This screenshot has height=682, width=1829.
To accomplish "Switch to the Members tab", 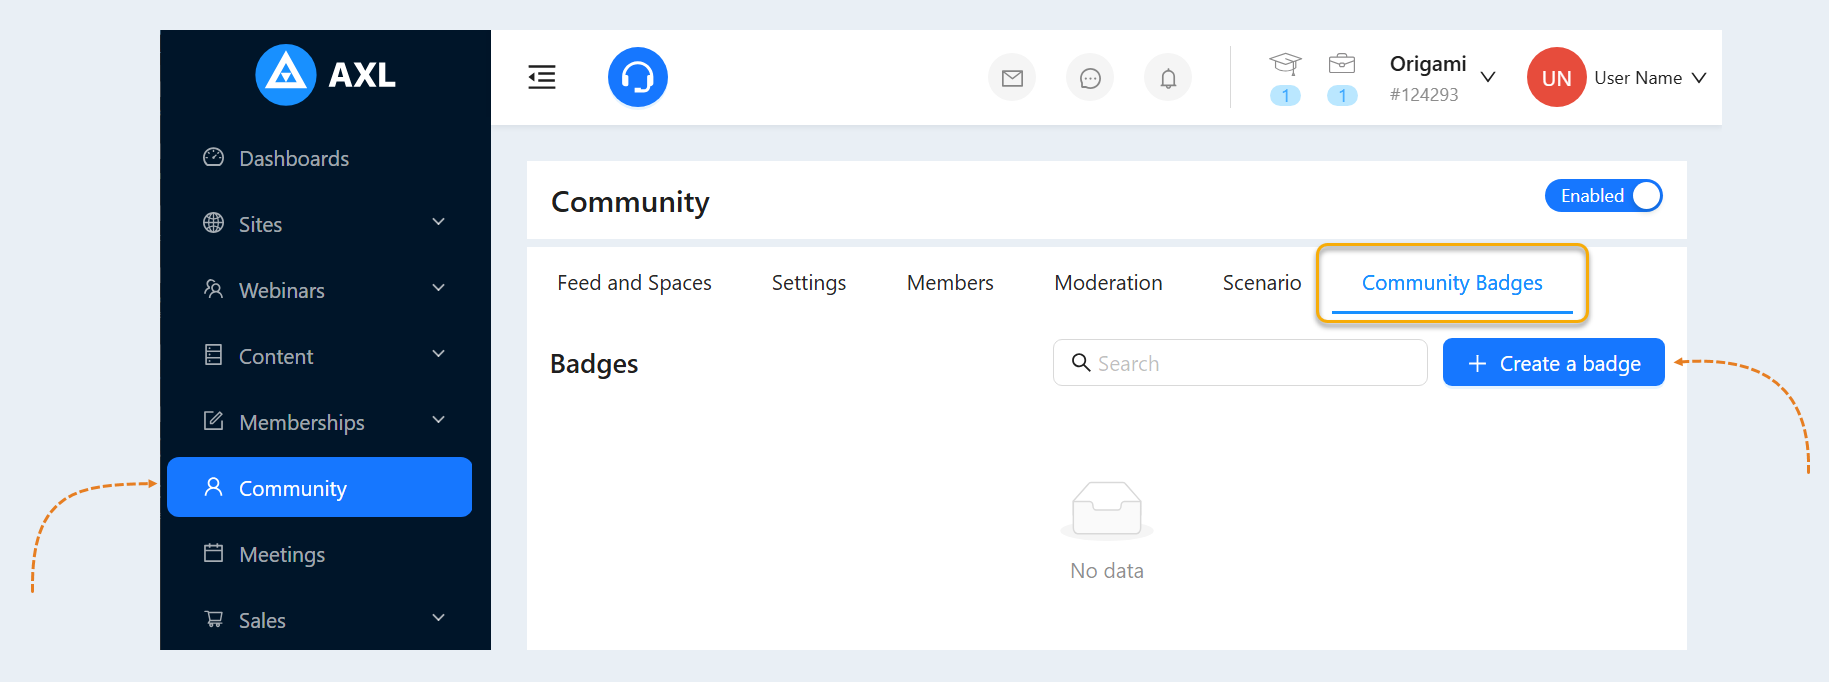I will (950, 283).
